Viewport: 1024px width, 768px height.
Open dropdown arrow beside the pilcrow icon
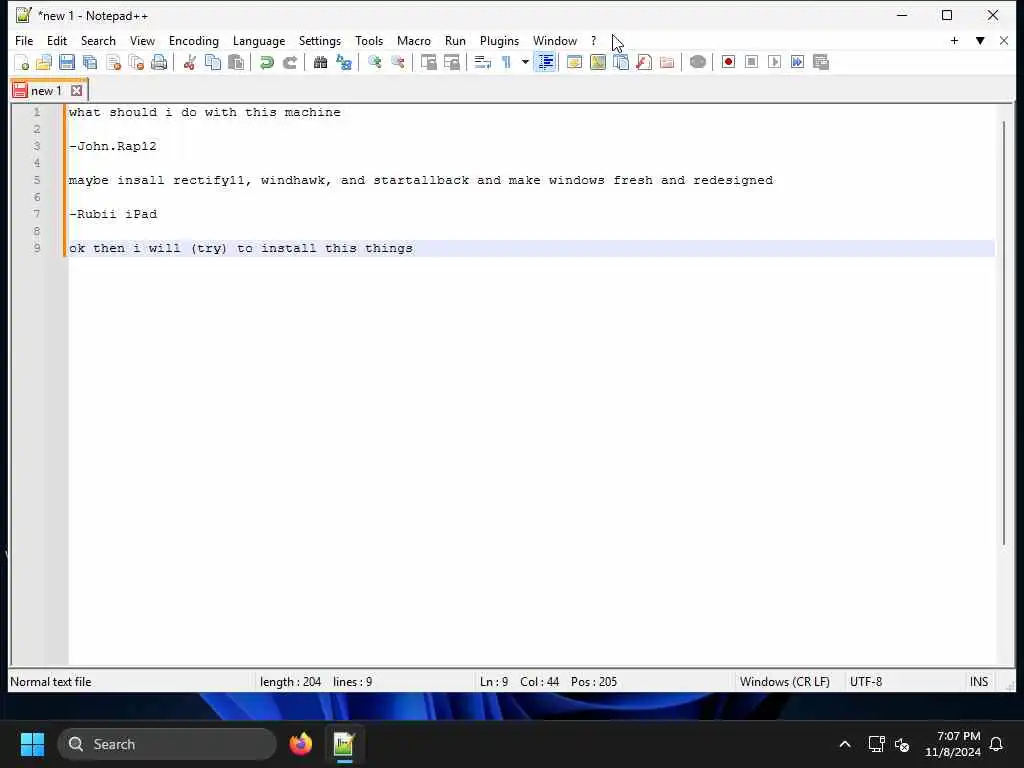point(524,62)
